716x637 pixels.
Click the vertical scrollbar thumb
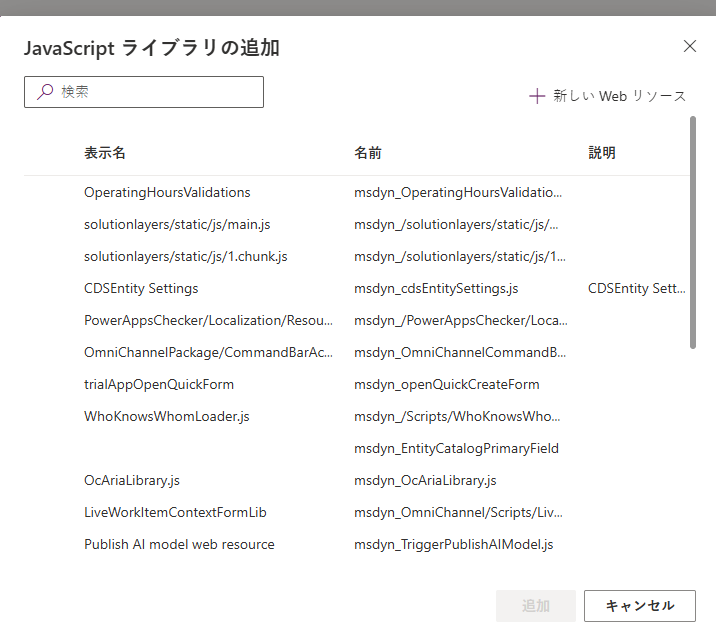pos(693,233)
